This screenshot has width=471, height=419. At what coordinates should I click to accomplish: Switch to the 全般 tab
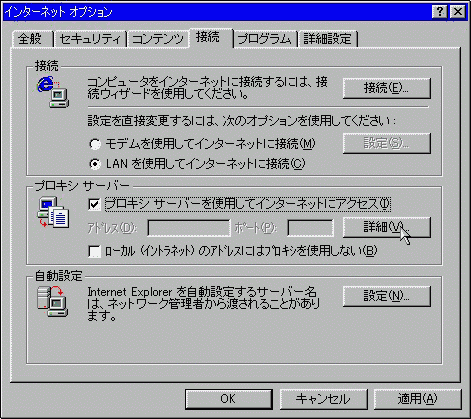coord(31,39)
